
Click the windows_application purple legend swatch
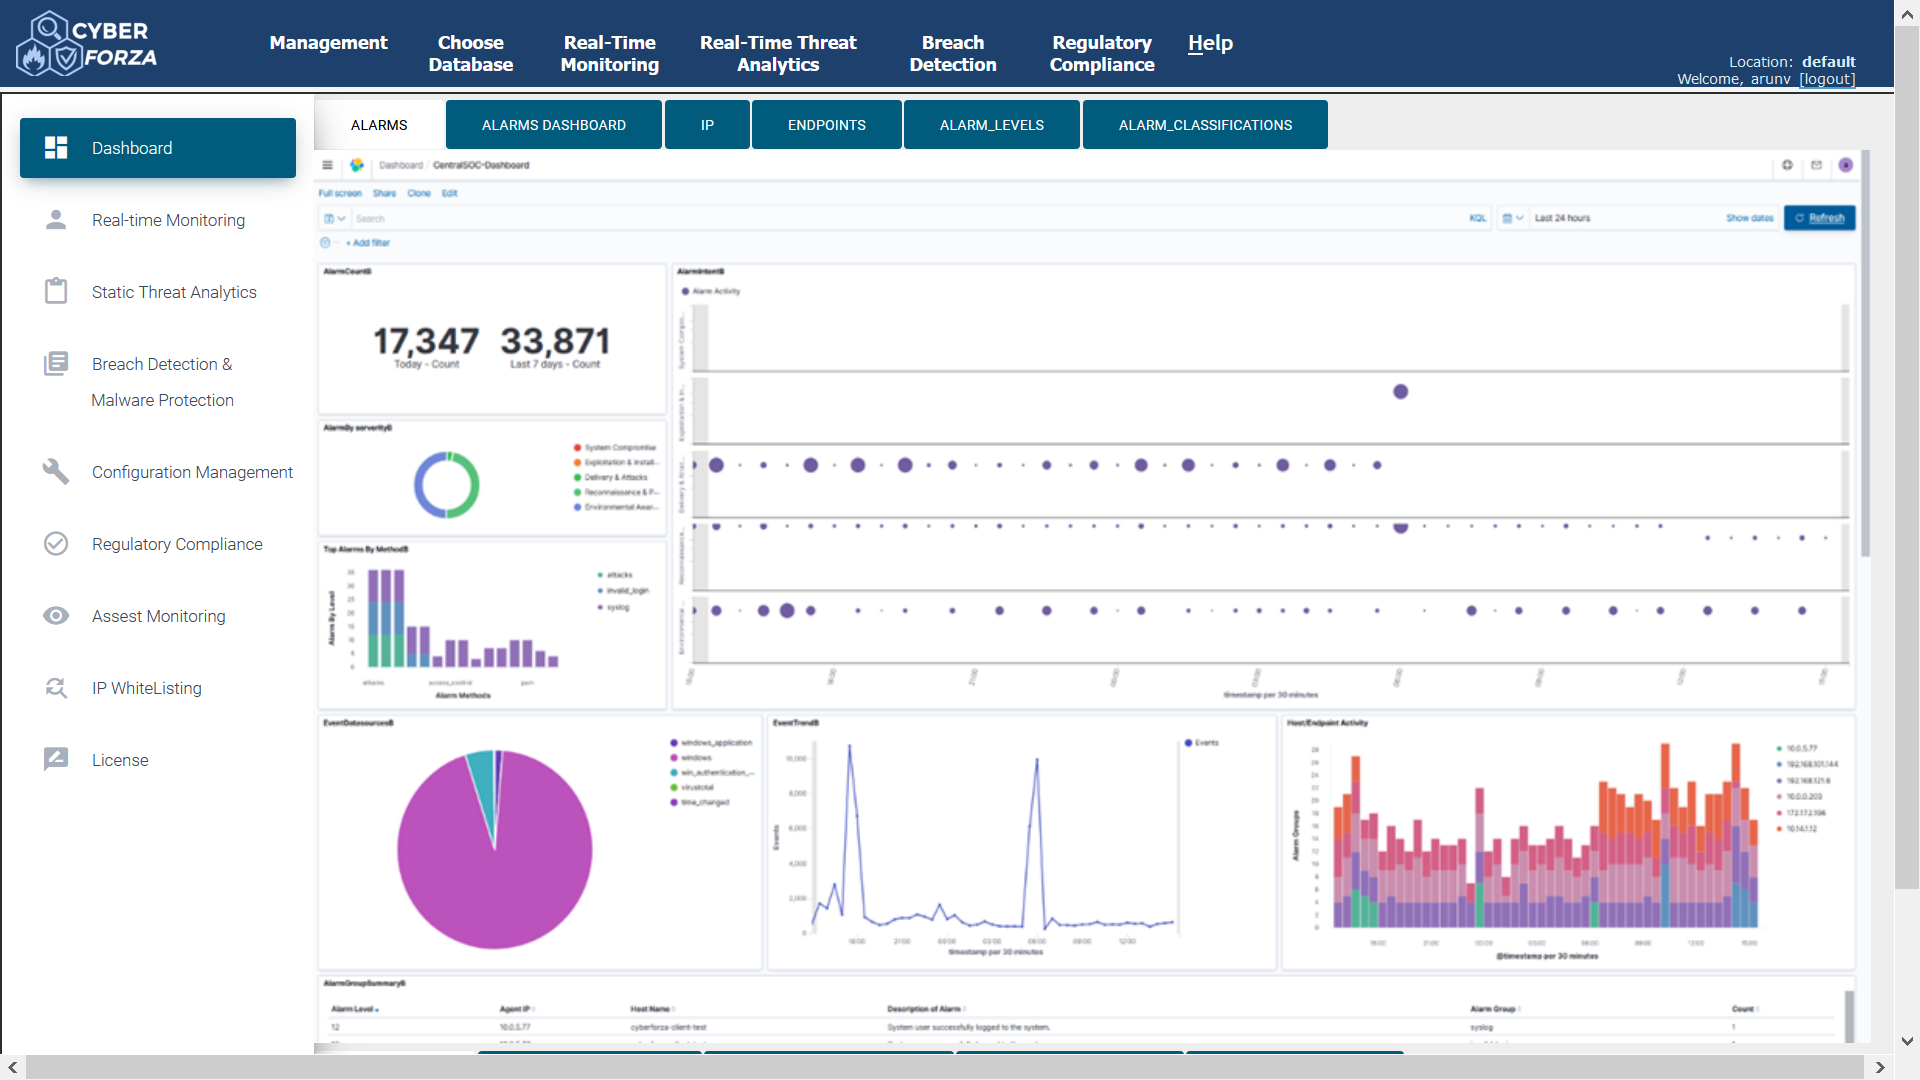point(674,743)
